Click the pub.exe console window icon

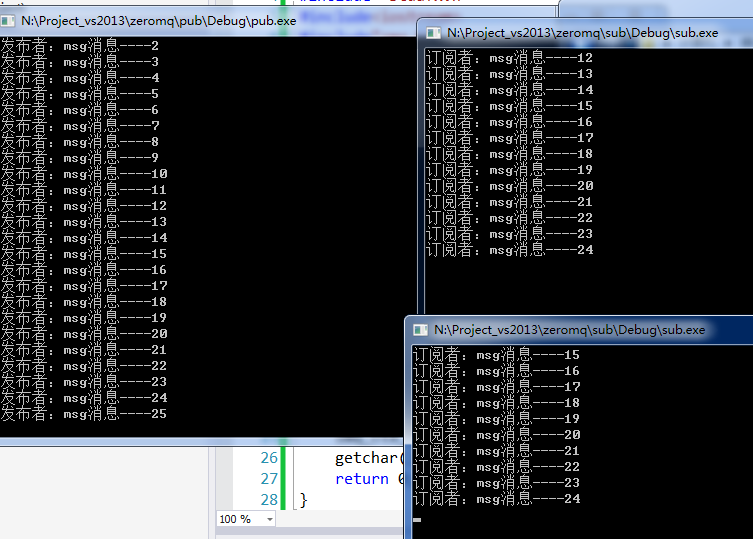coord(7,21)
